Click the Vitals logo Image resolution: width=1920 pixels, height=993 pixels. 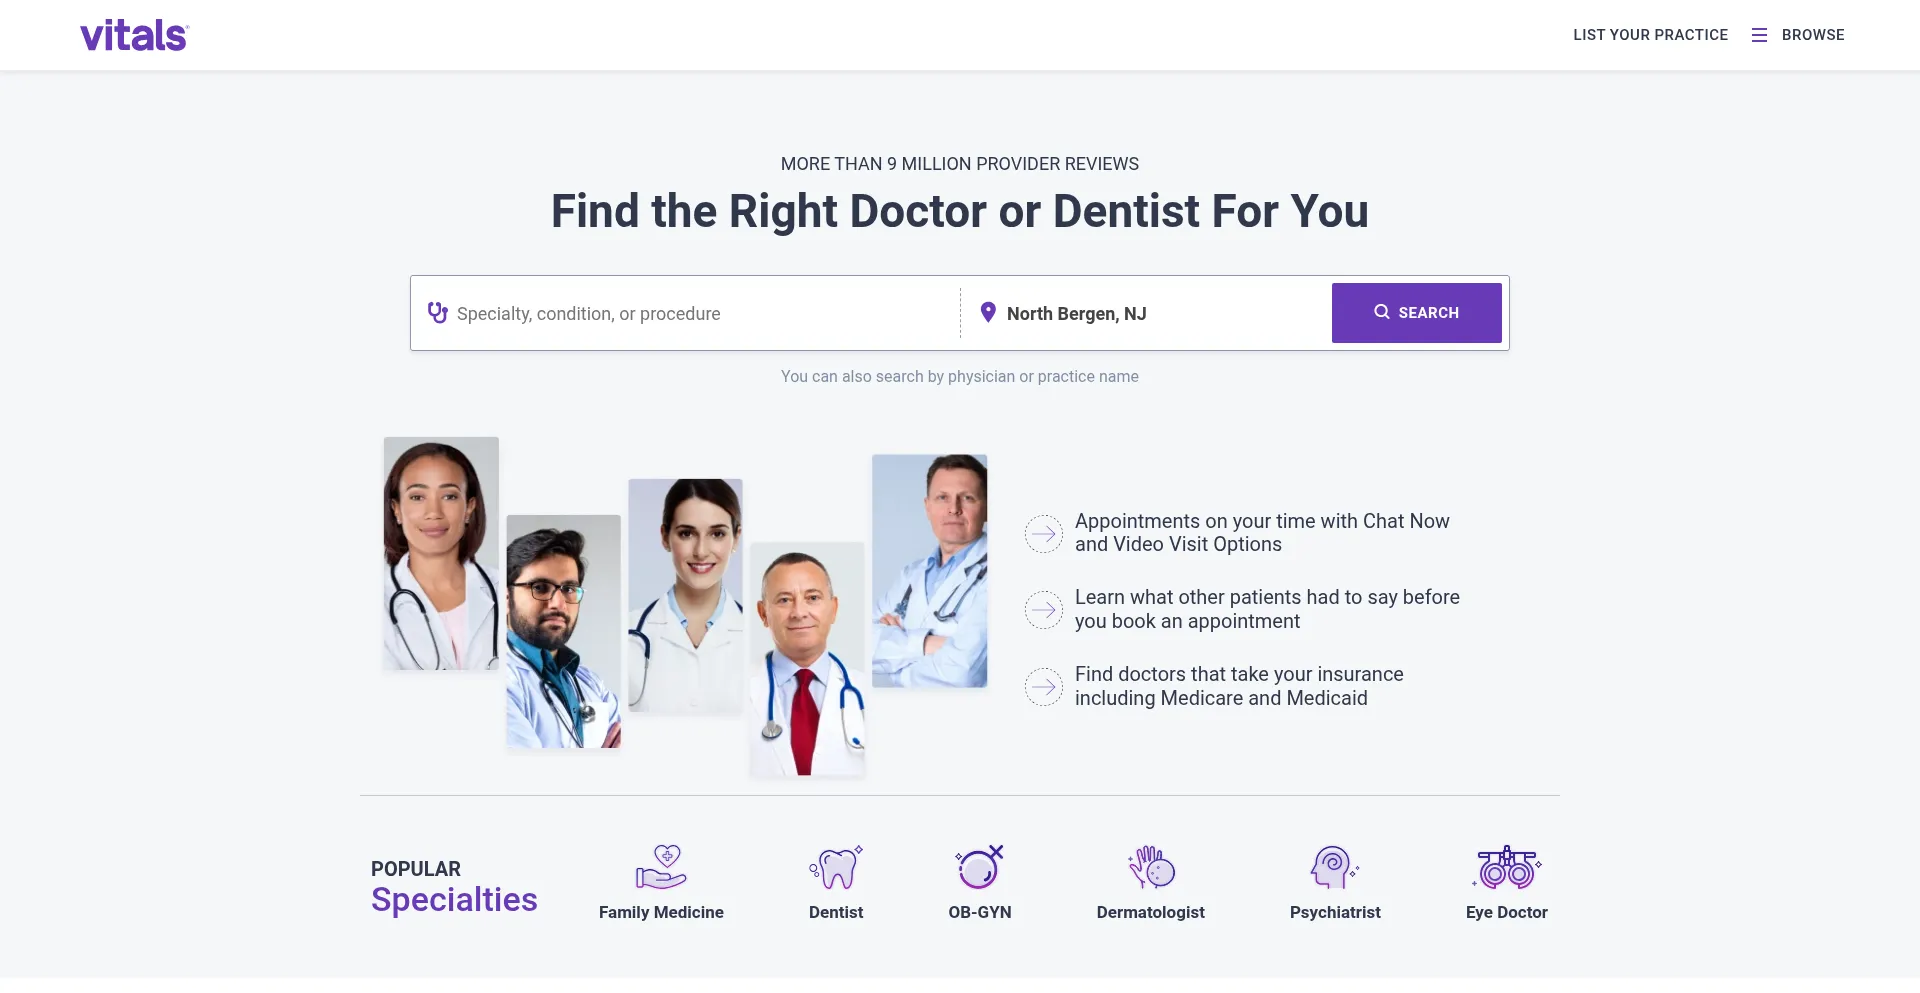point(134,35)
